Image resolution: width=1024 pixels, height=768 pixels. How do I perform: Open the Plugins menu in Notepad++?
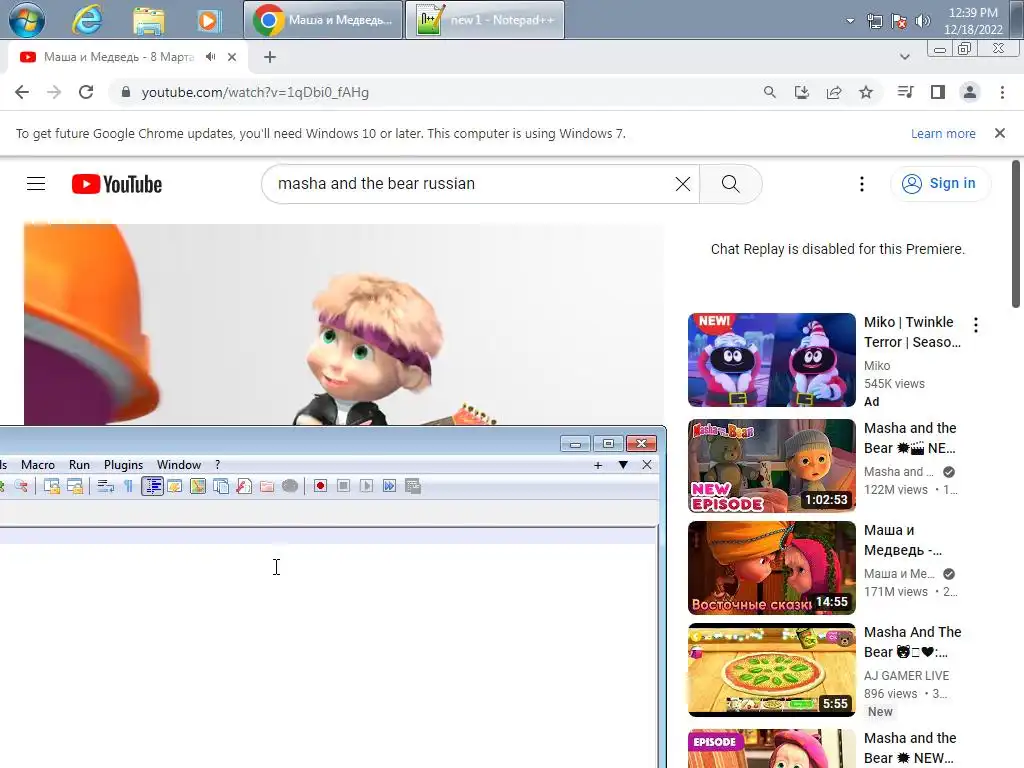coord(123,464)
